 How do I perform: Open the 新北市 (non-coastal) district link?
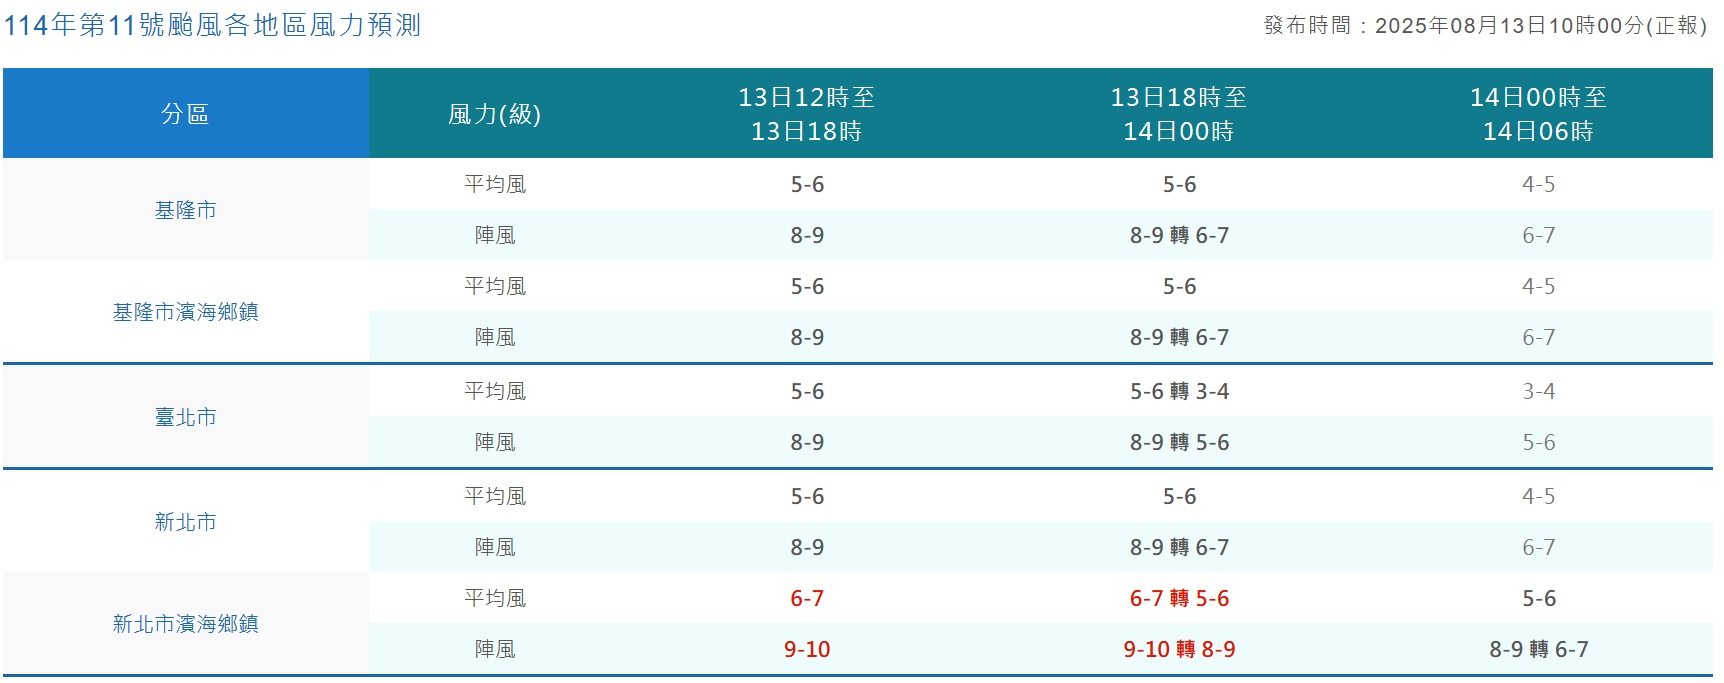click(185, 522)
